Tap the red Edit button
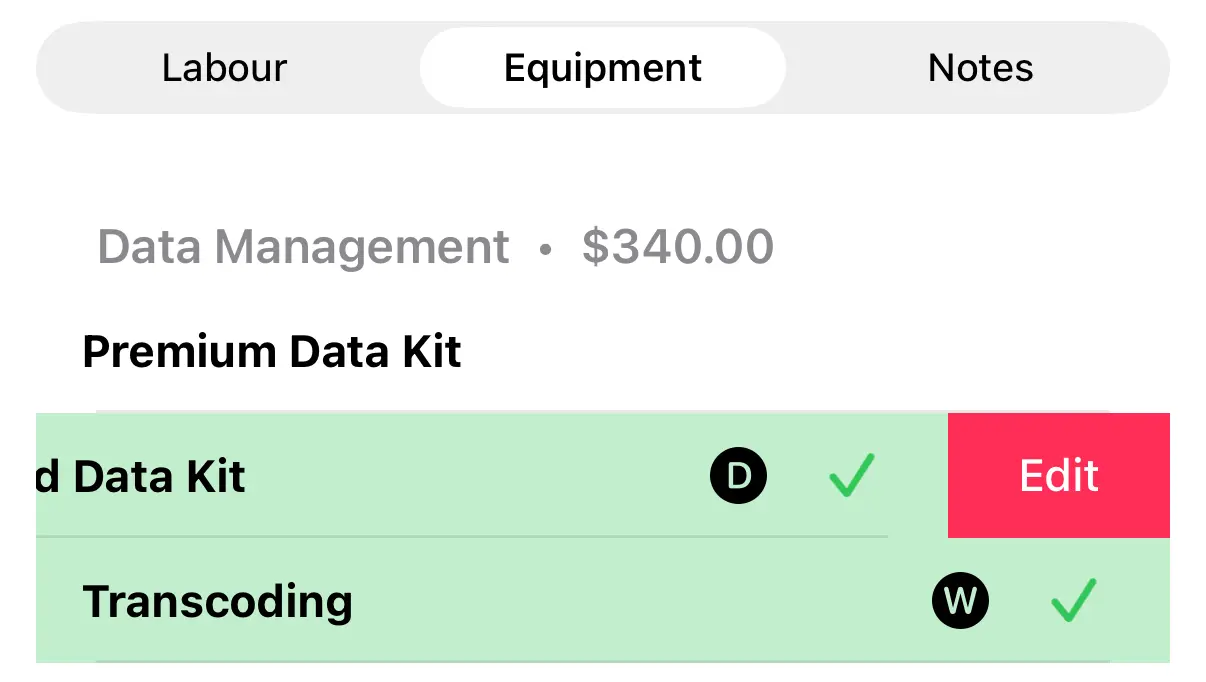 1058,476
